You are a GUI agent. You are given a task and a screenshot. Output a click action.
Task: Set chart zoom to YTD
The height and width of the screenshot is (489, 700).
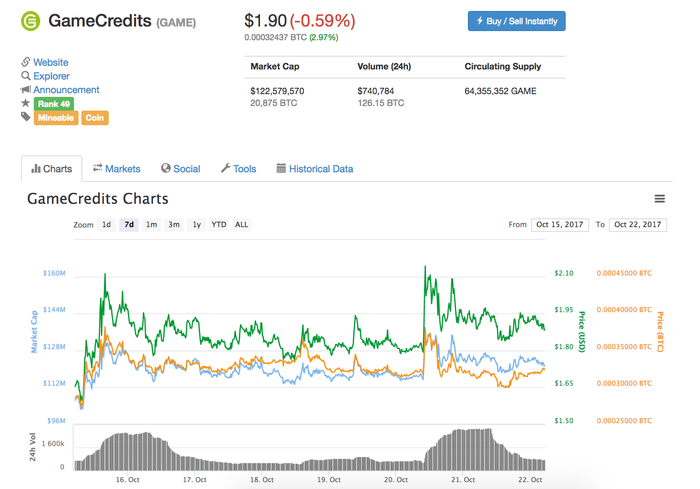point(219,225)
